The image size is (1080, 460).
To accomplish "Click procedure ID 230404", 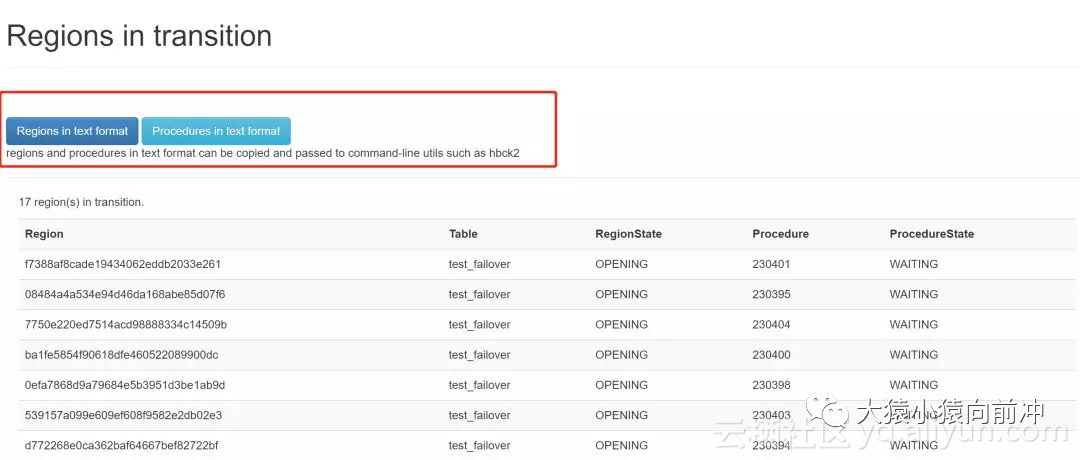I will [x=771, y=324].
